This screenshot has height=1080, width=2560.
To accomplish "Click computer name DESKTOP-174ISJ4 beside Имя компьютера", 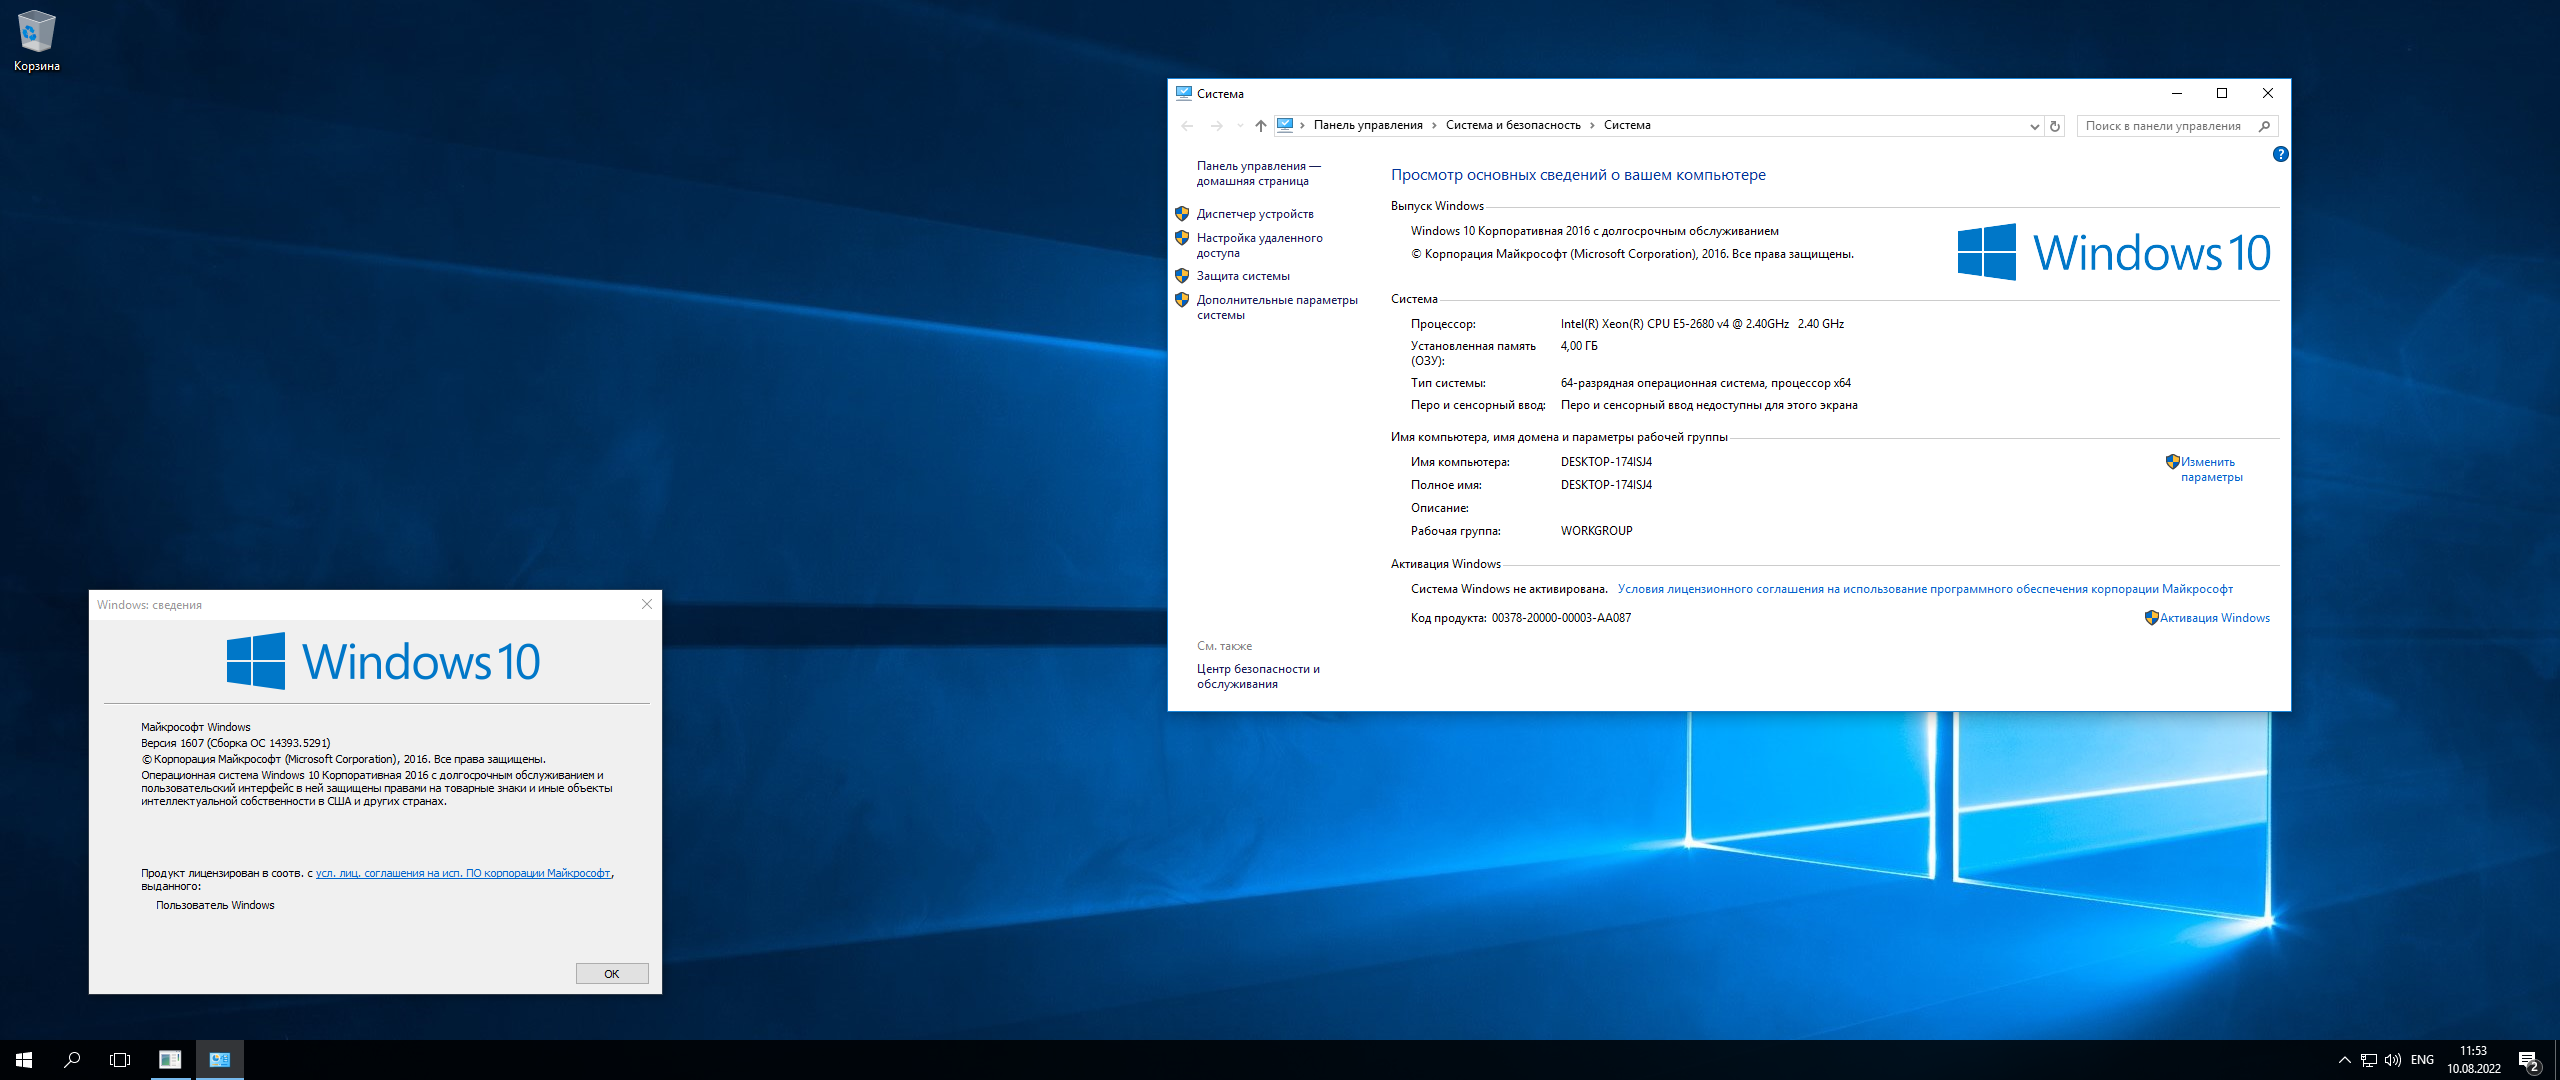I will click(1606, 462).
